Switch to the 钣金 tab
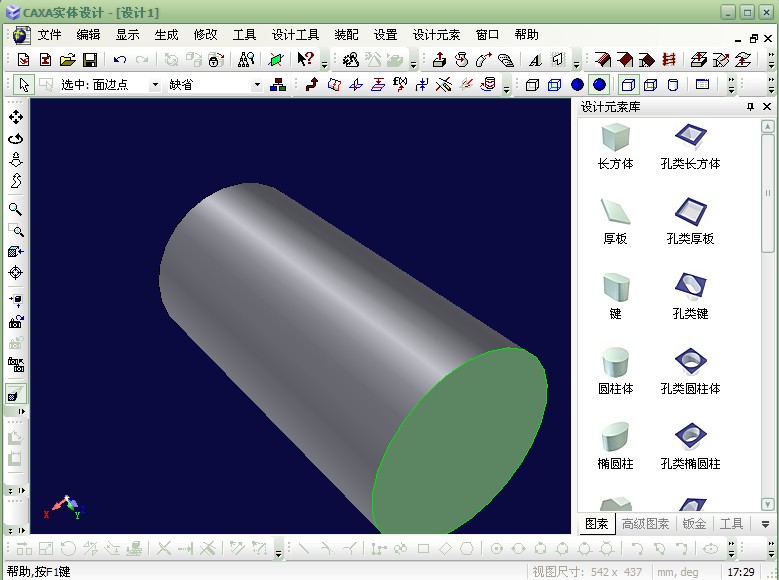779x580 pixels. pyautogui.click(x=694, y=524)
